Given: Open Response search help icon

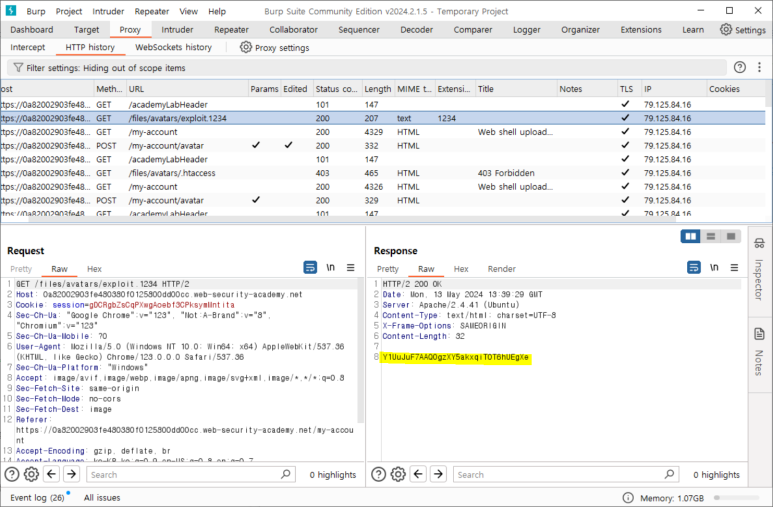Looking at the screenshot, I should pyautogui.click(x=379, y=474).
